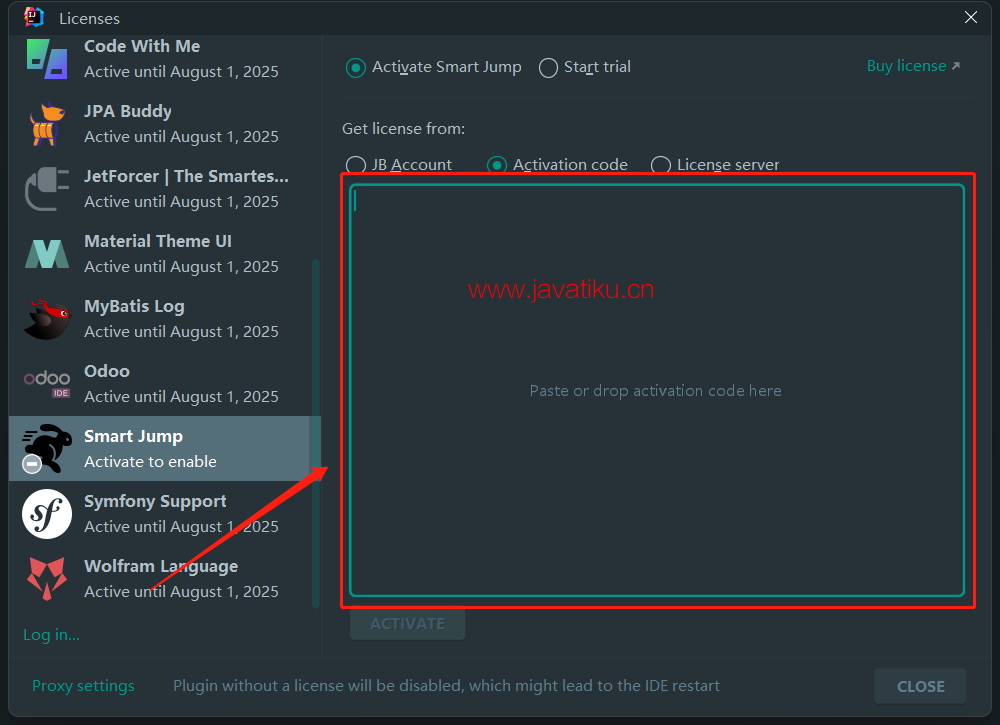
Task: Click the Material Theme UI icon
Action: (47, 254)
